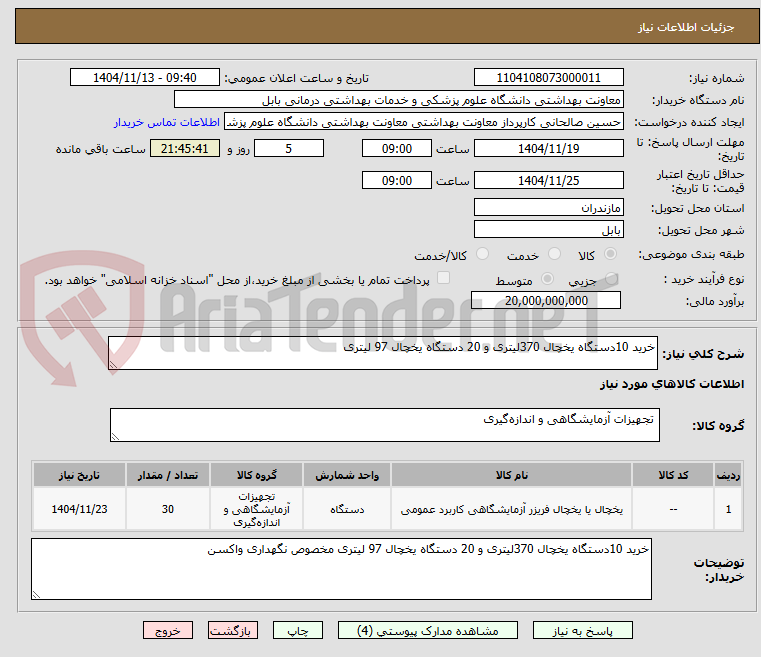Image resolution: width=761 pixels, height=657 pixels.
Task: Click the need date cell 1404/11/23
Action: tap(80, 509)
